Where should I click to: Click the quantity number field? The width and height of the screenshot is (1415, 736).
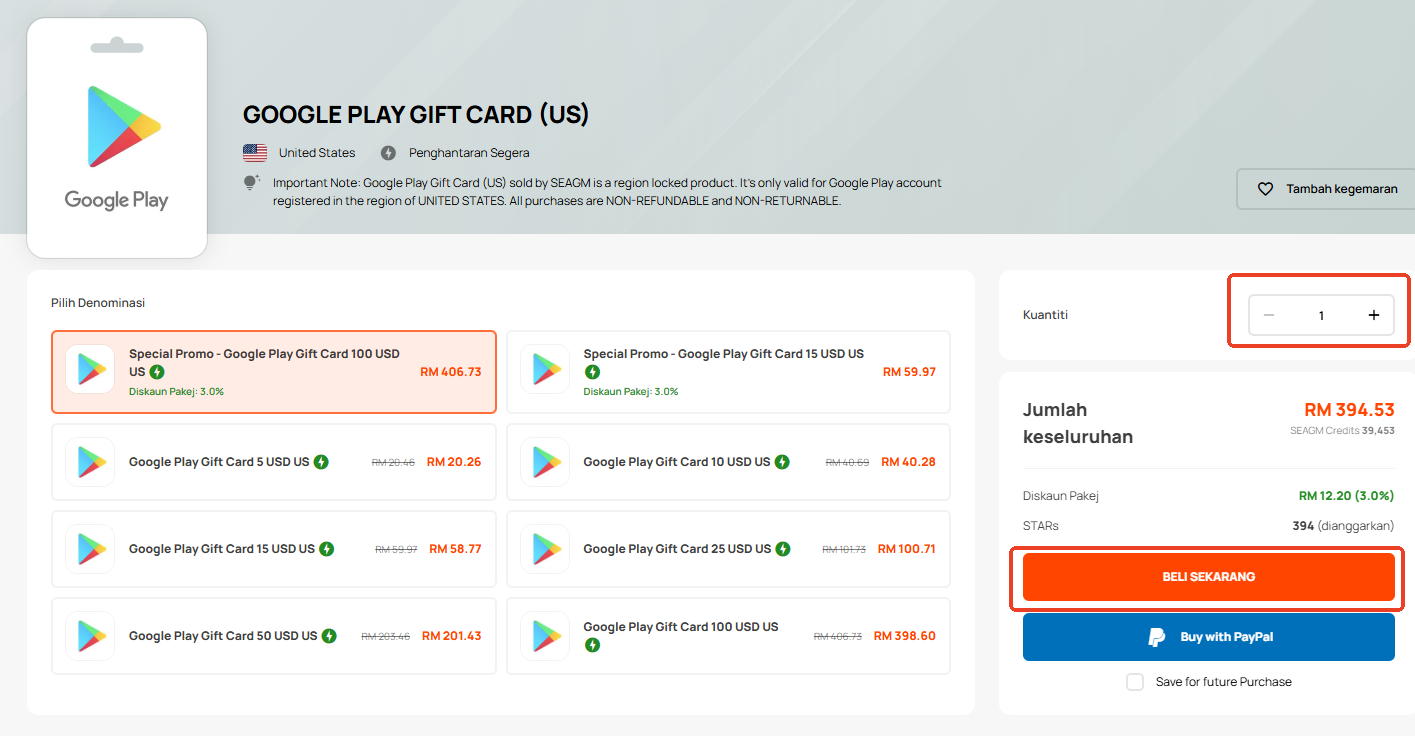(x=1321, y=315)
